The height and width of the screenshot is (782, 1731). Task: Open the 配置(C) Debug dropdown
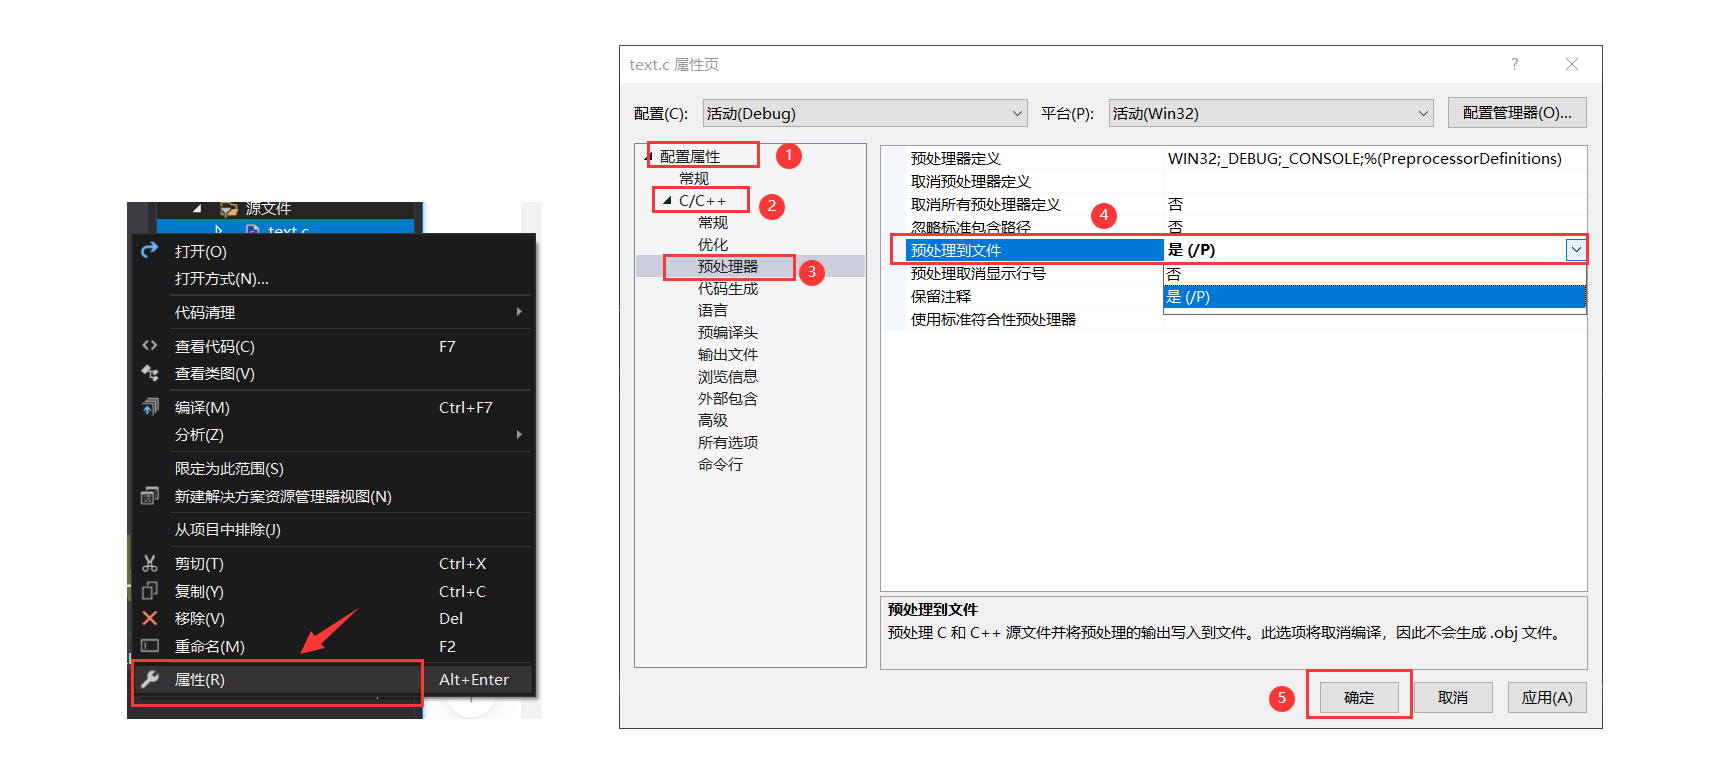tap(865, 113)
